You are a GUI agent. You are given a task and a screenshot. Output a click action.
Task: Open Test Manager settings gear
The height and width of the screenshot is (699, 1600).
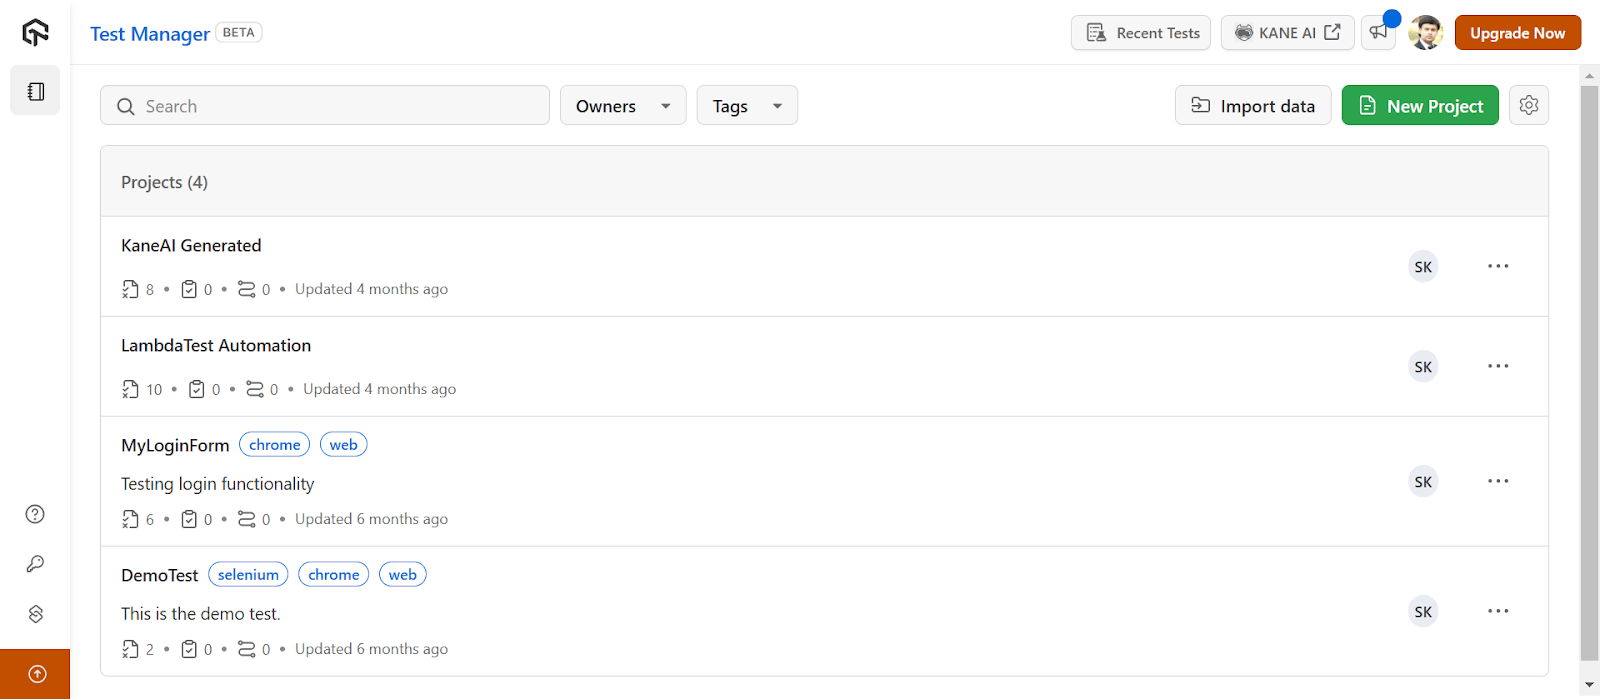tap(1529, 105)
